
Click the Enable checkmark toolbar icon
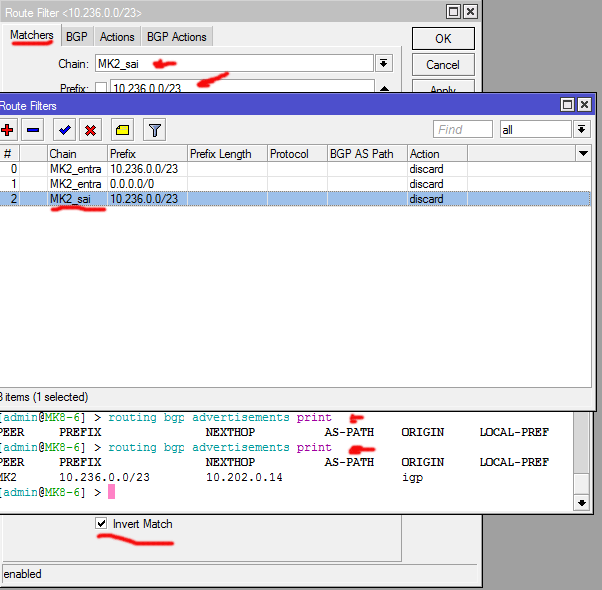64,130
